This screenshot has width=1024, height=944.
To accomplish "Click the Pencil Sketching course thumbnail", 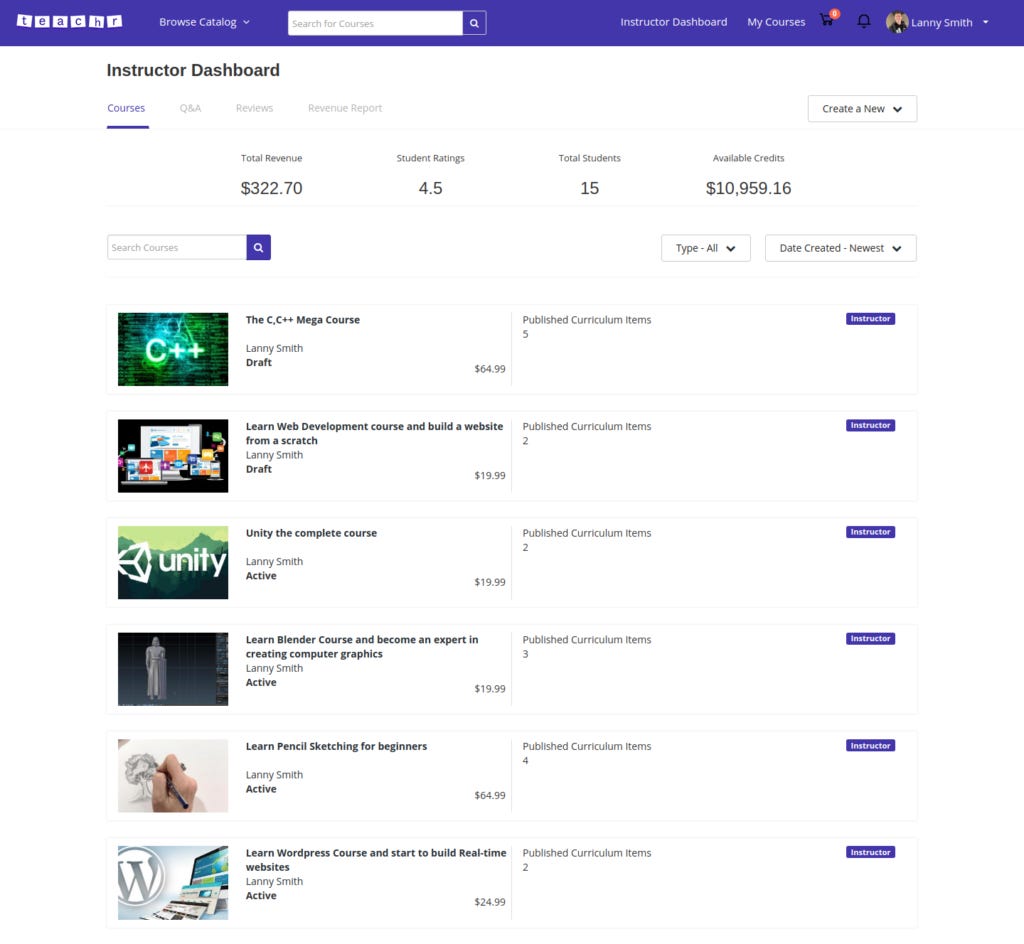I will 173,776.
